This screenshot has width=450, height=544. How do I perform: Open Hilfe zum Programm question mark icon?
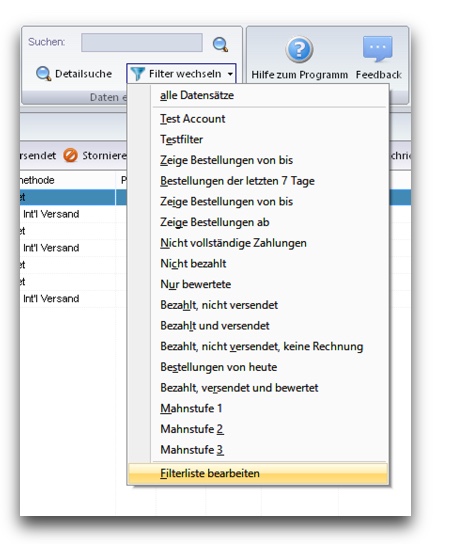(x=299, y=49)
